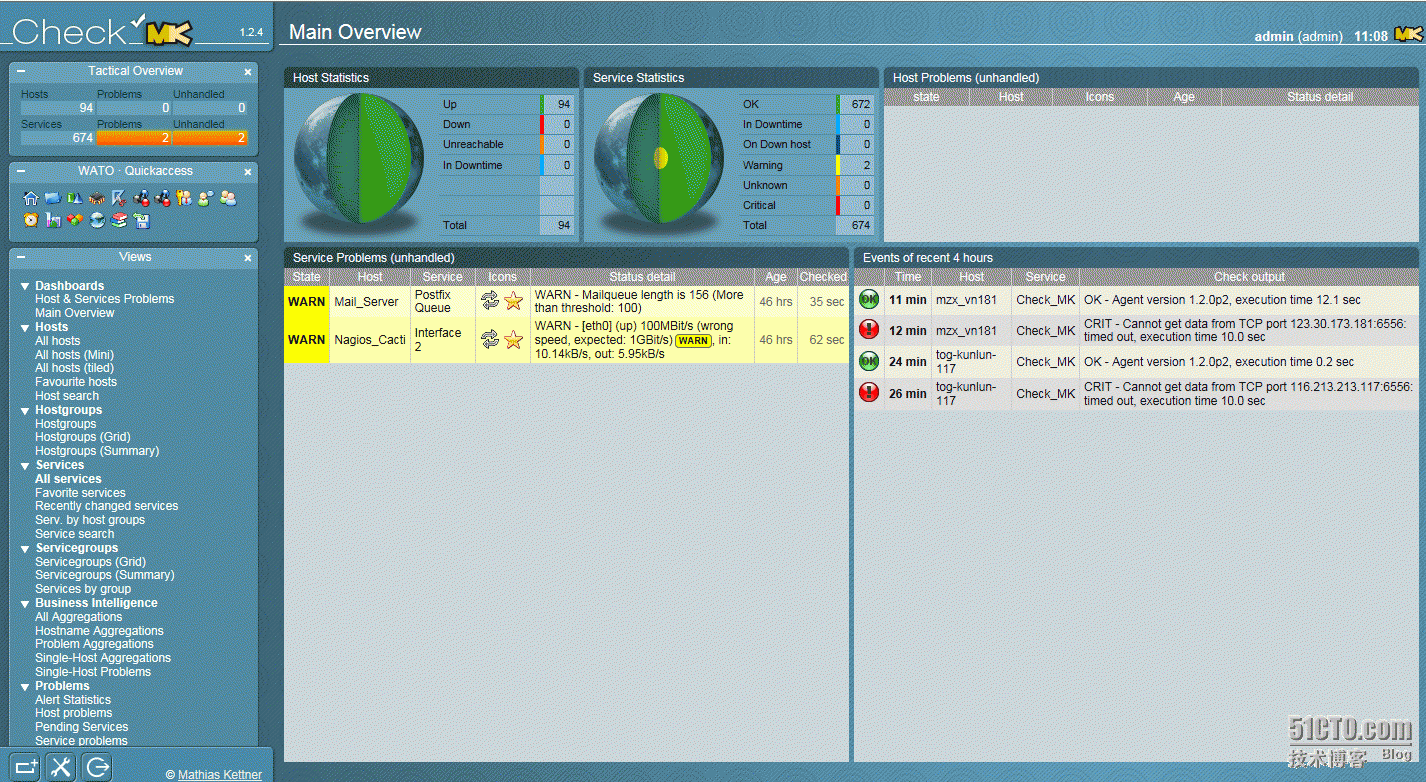Click star icon in Nagios_Cacti row

point(514,340)
